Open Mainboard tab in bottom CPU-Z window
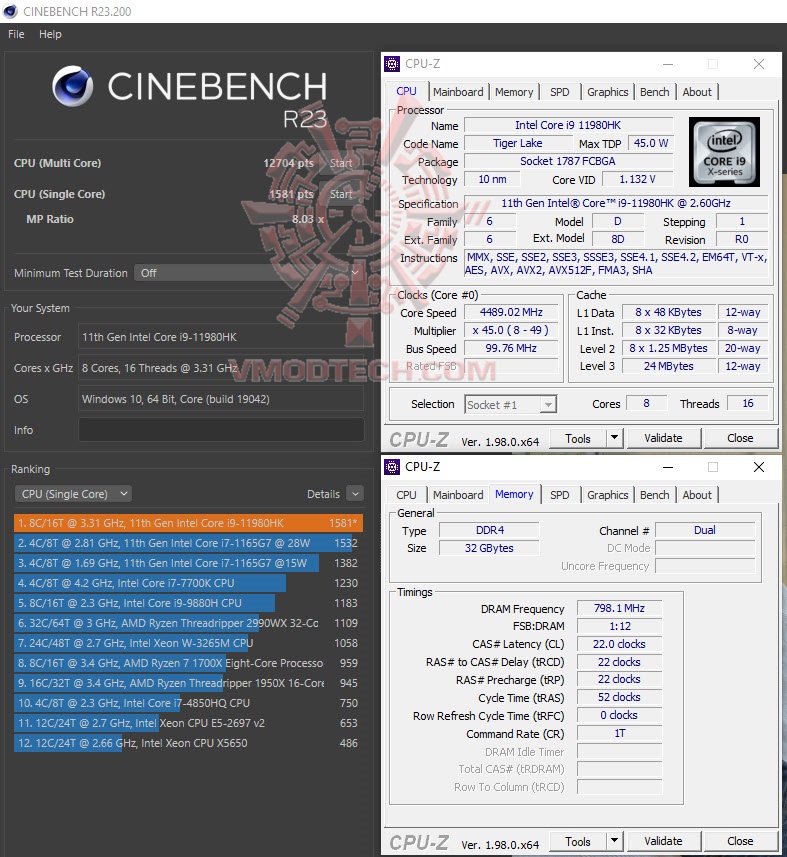Viewport: 787px width, 857px height. 458,495
